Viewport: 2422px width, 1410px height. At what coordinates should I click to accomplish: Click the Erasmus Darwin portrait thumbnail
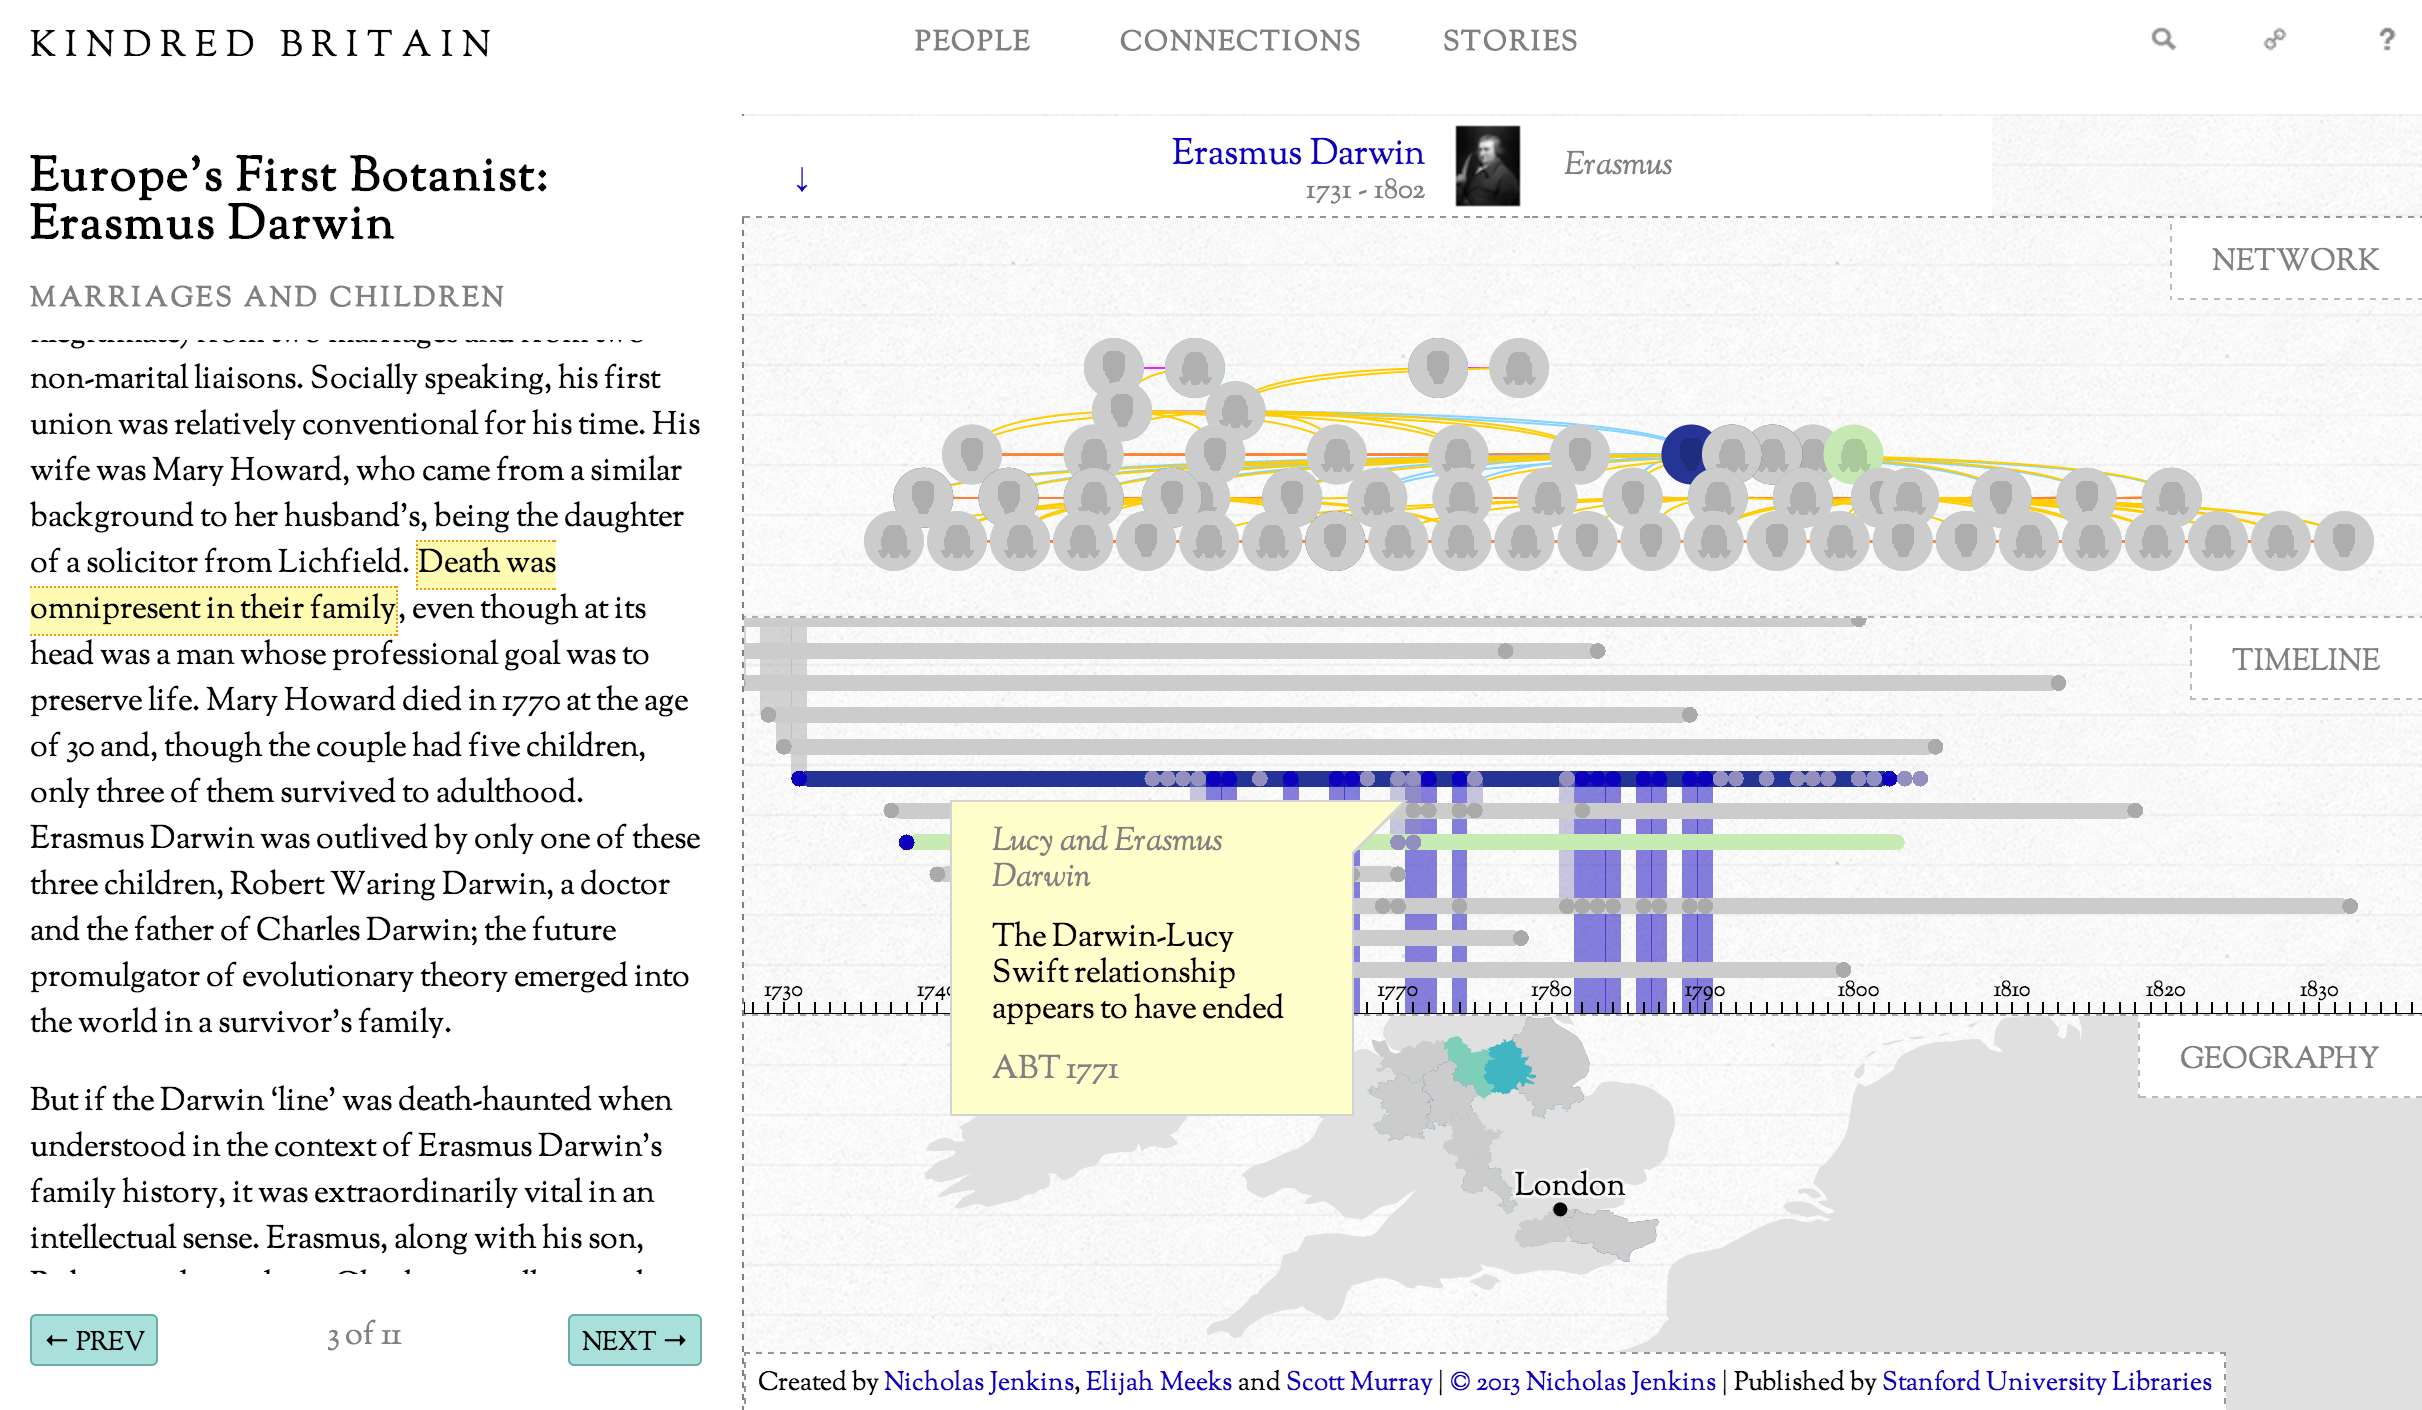coord(1487,166)
